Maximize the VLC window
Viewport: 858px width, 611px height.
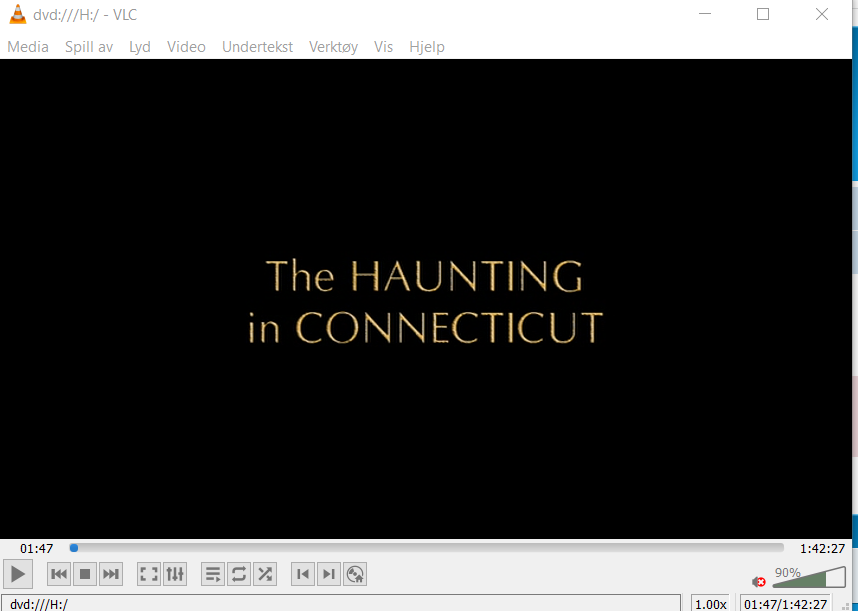[763, 14]
